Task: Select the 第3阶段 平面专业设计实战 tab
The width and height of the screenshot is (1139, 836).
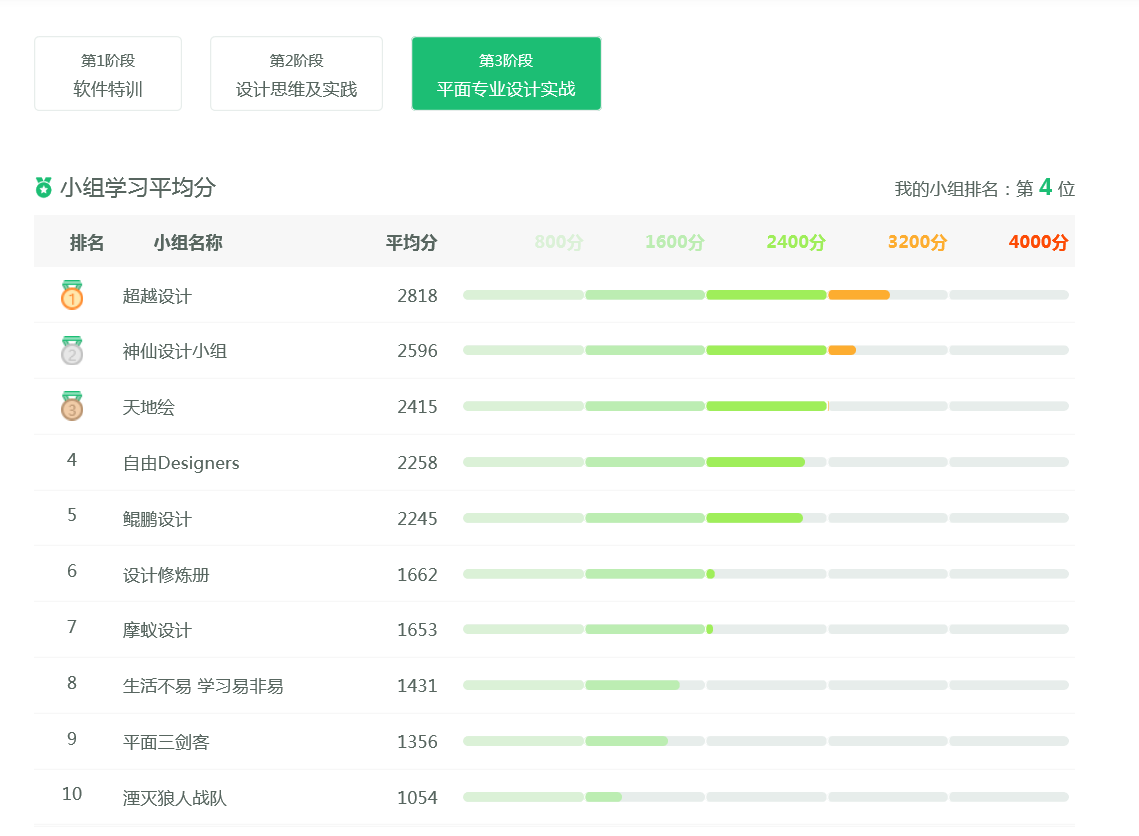Action: coord(506,74)
